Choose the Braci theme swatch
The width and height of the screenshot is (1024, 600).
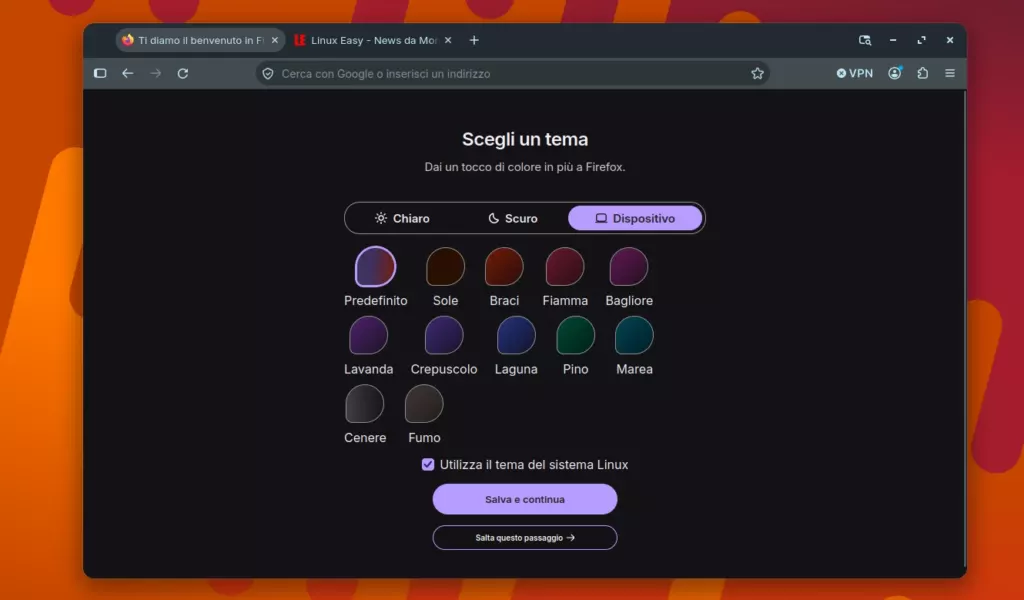coord(504,266)
